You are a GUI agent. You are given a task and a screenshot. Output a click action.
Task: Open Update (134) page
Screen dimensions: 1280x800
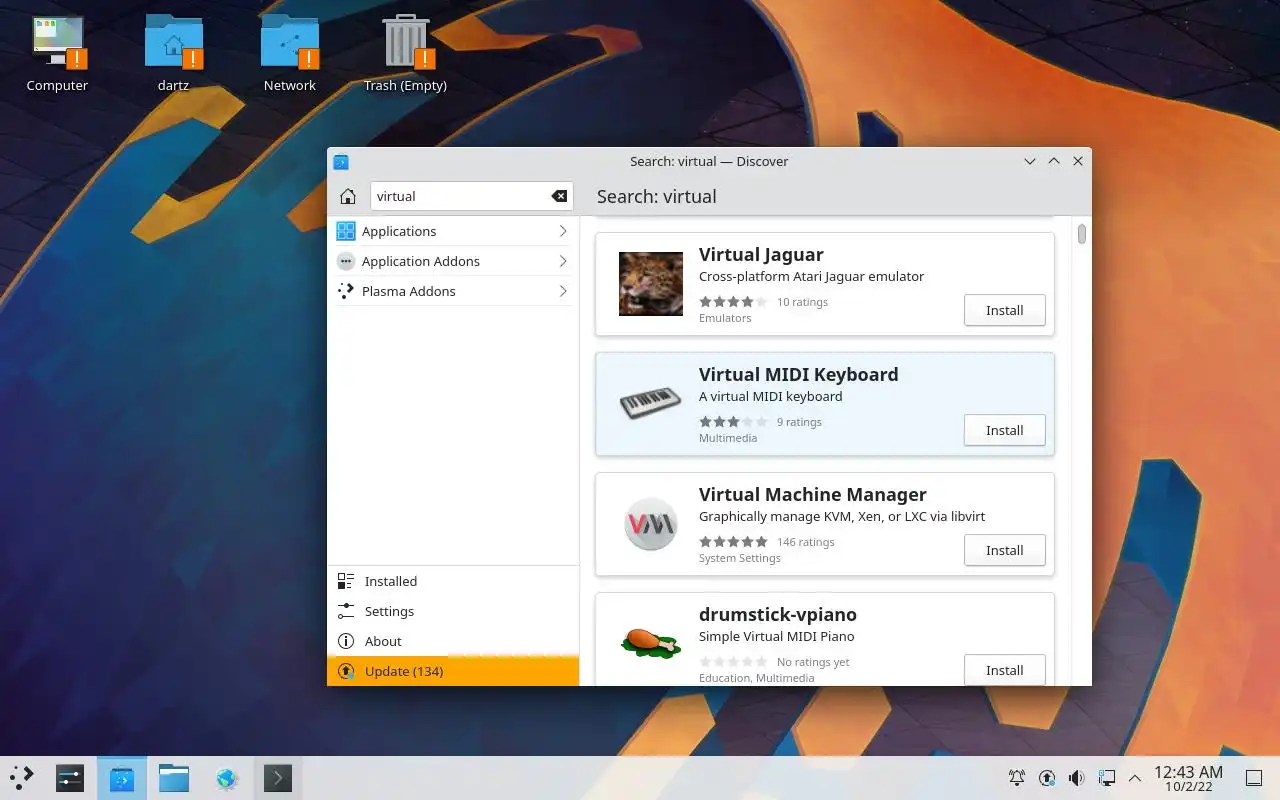(x=453, y=671)
